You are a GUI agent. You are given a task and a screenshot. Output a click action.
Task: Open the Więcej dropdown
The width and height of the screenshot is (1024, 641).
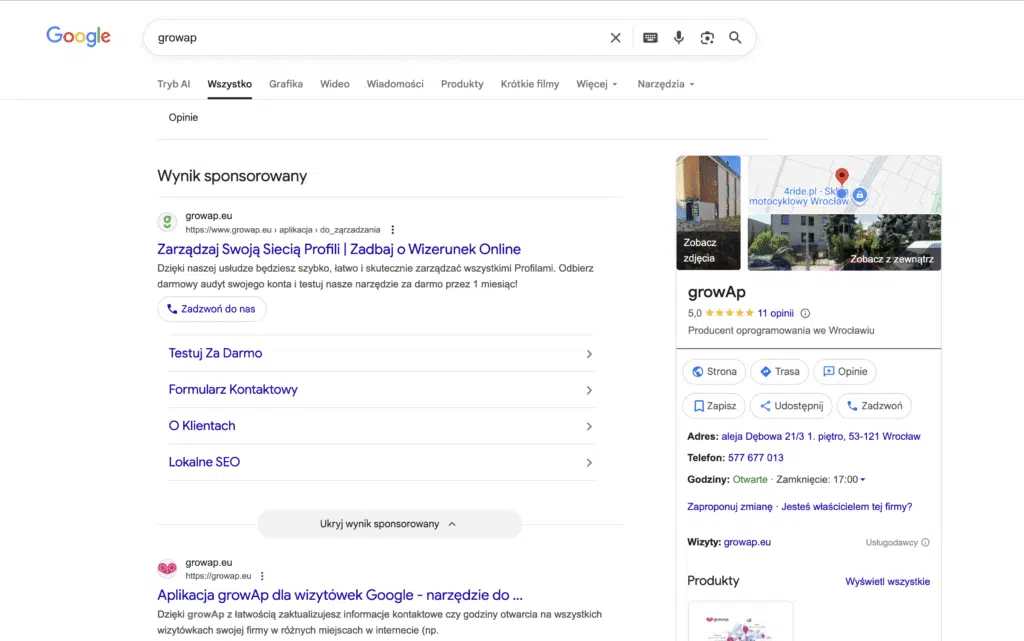[596, 84]
